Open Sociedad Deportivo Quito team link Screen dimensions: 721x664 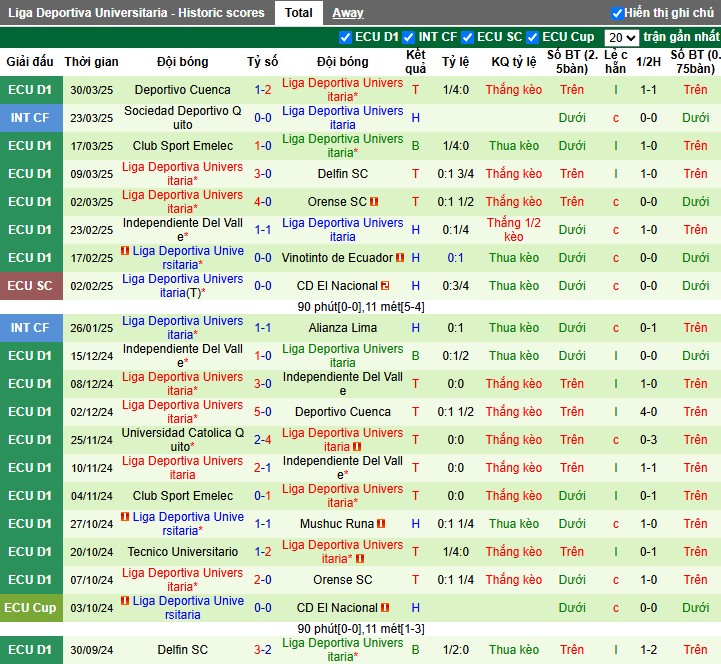(x=183, y=118)
